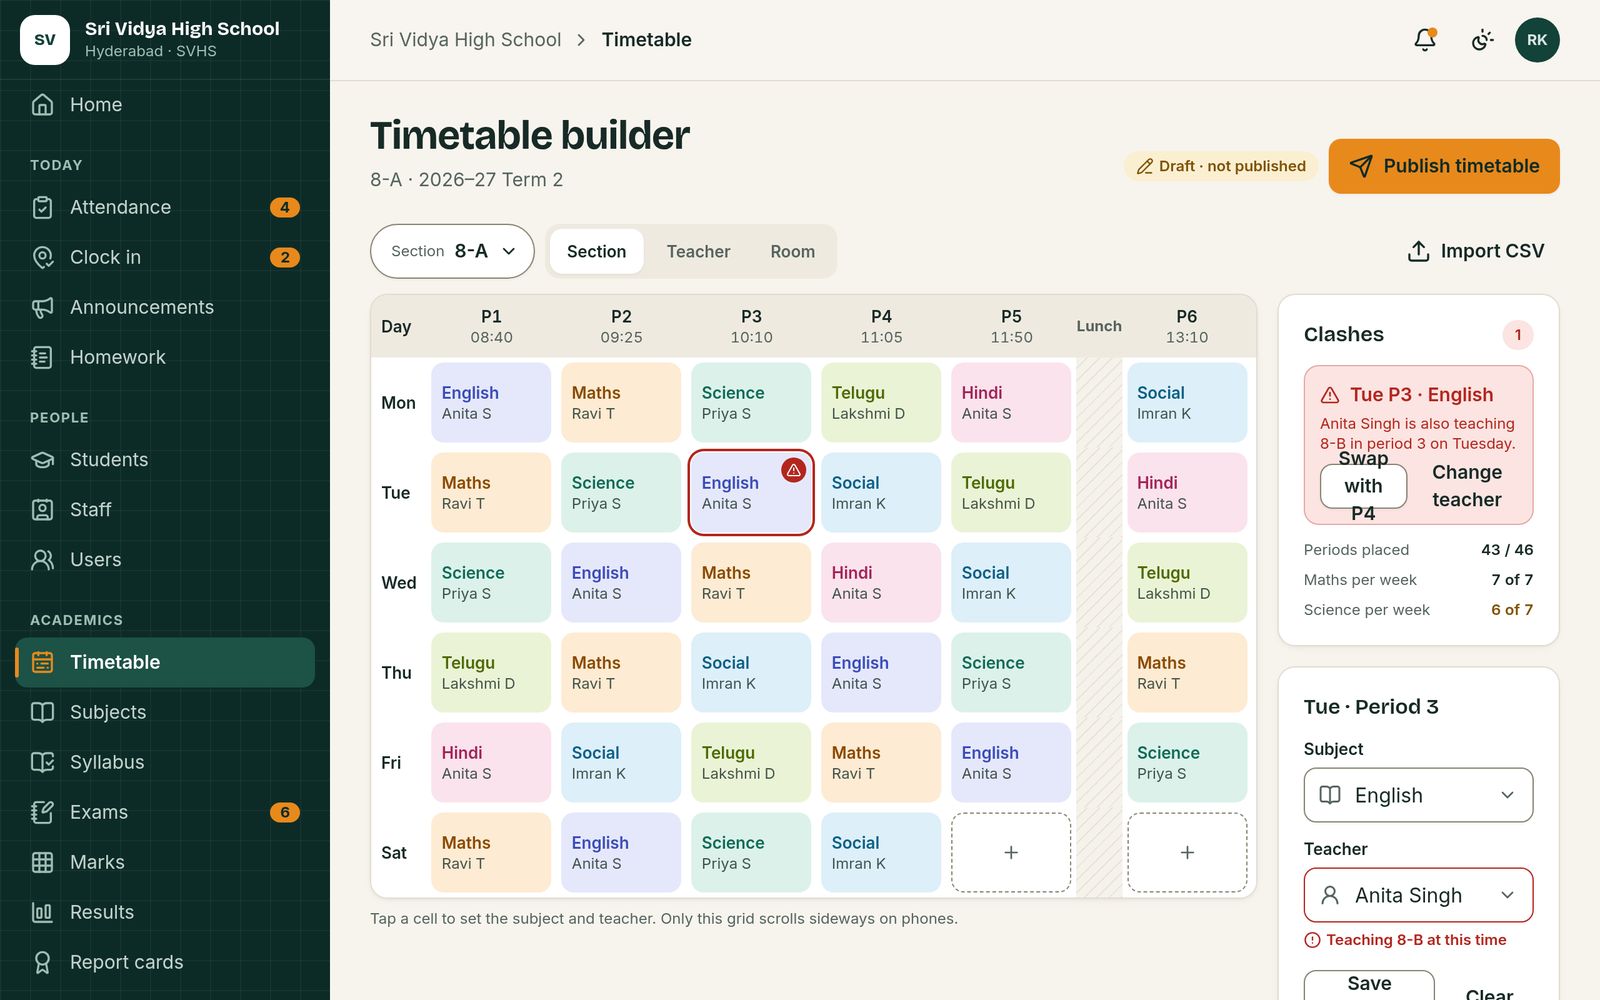Image resolution: width=1600 pixels, height=1000 pixels.
Task: Open Attendance from sidebar
Action: click(165, 207)
